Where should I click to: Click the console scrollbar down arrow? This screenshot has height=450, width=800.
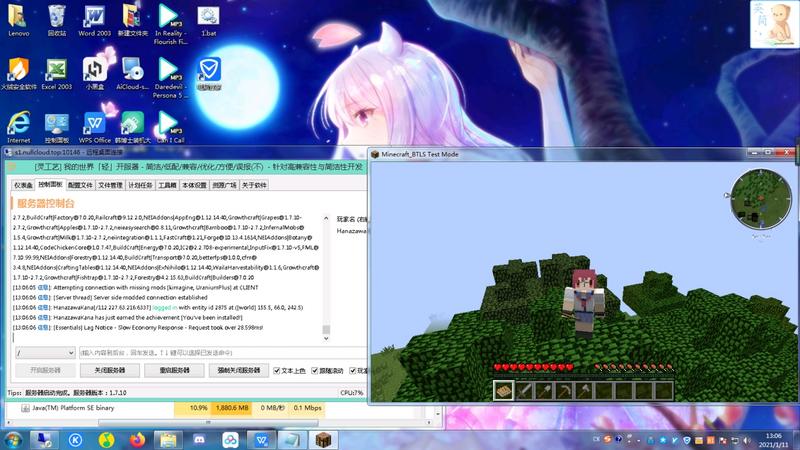(x=327, y=338)
